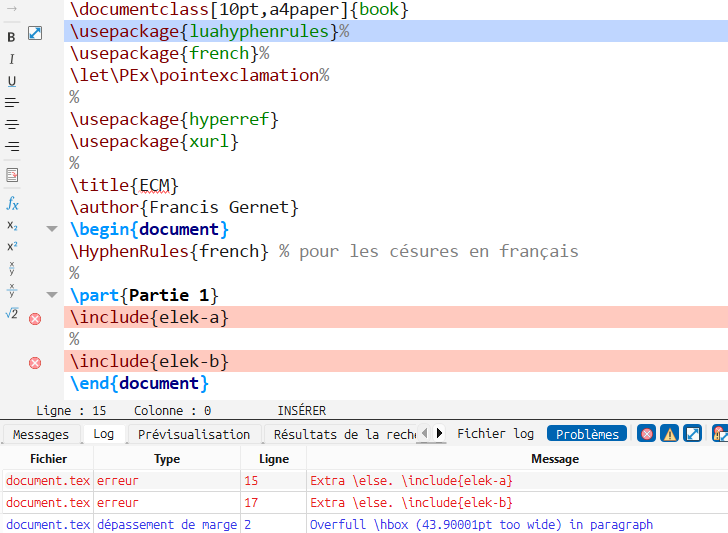Click the misspelled word ECM in \title
Image resolution: width=728 pixels, height=533 pixels.
point(155,186)
